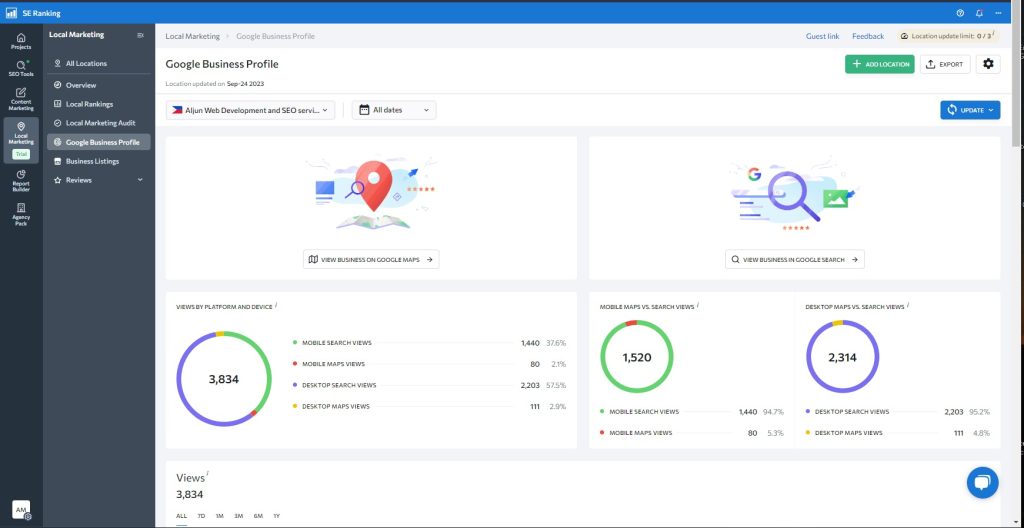Open Report Builder in the left rail
The image size is (1024, 528).
[x=21, y=181]
